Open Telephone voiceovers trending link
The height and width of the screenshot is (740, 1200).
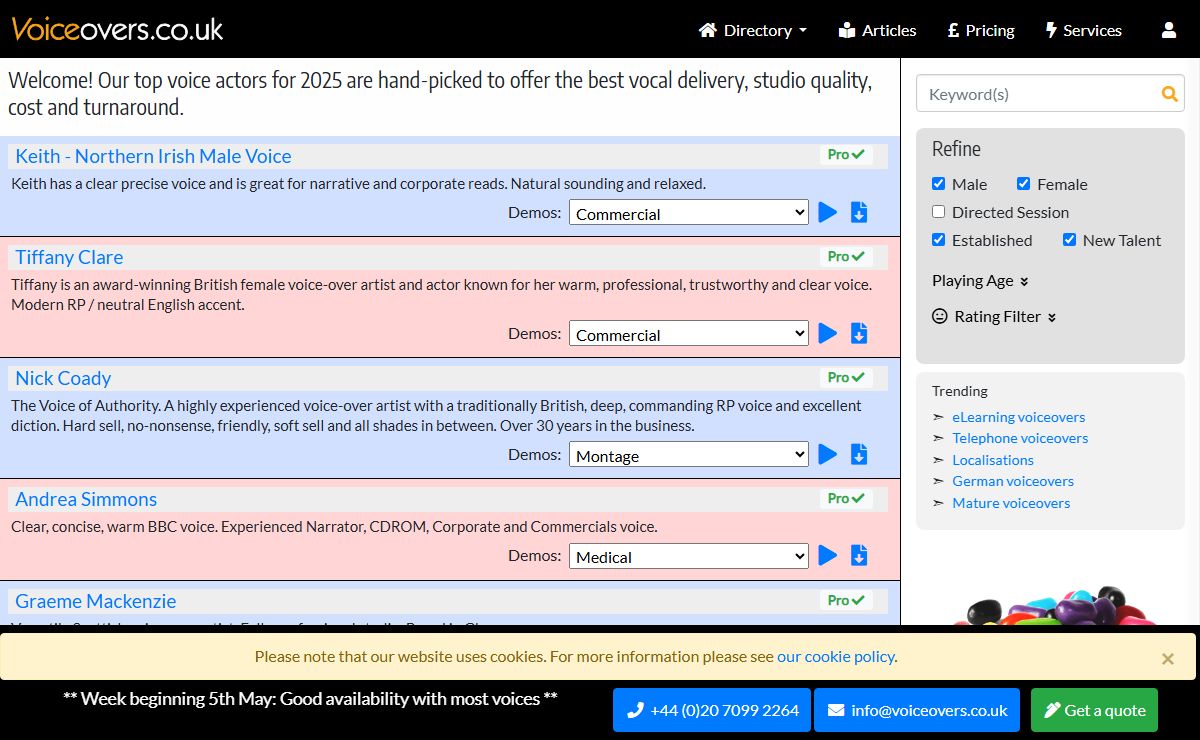coord(1020,438)
